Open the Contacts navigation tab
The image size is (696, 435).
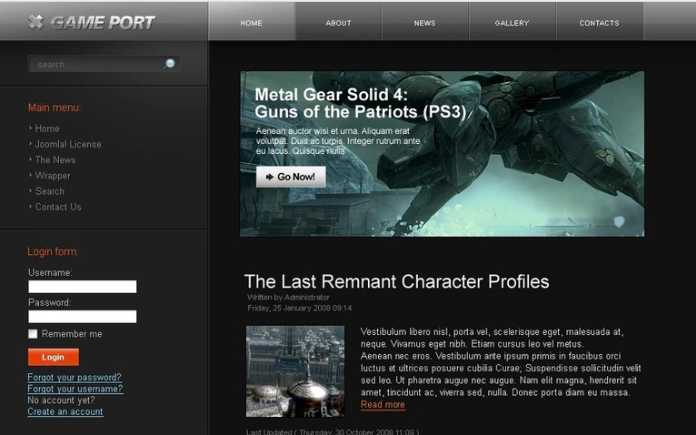pos(599,23)
